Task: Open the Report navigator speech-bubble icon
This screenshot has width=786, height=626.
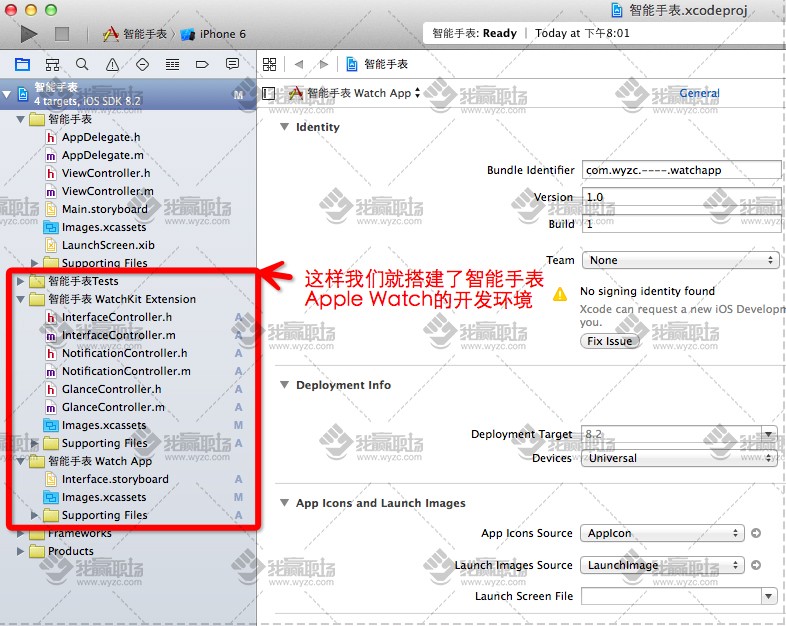Action: pos(232,64)
